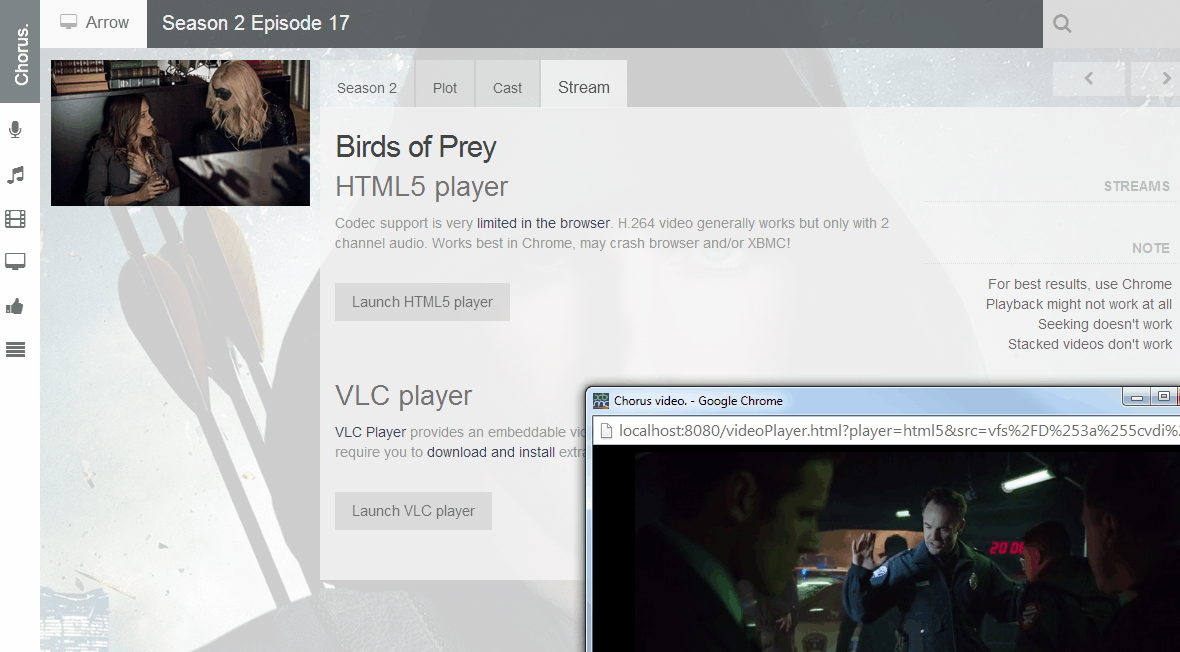Click the search magnifier icon
The width and height of the screenshot is (1180, 652).
pyautogui.click(x=1062, y=23)
